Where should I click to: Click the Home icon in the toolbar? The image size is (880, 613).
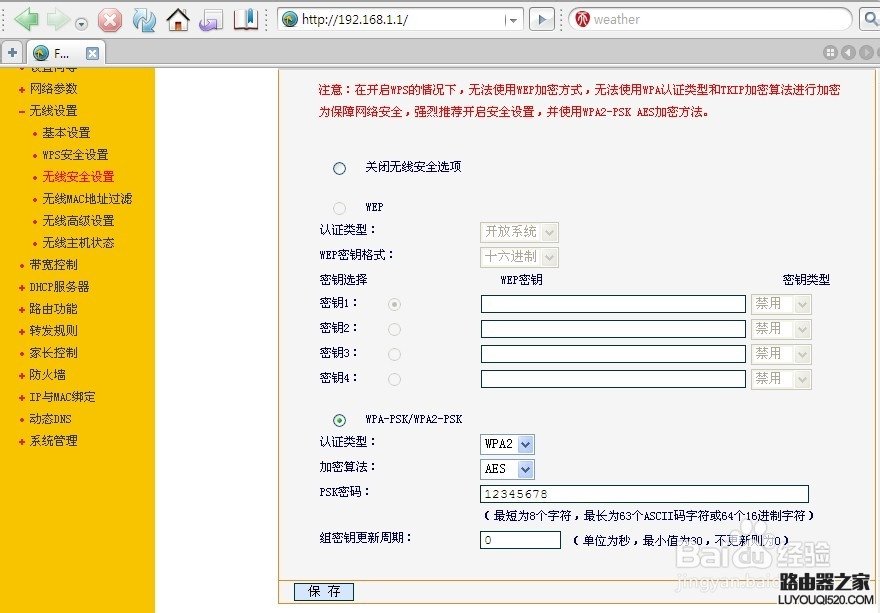(178, 18)
